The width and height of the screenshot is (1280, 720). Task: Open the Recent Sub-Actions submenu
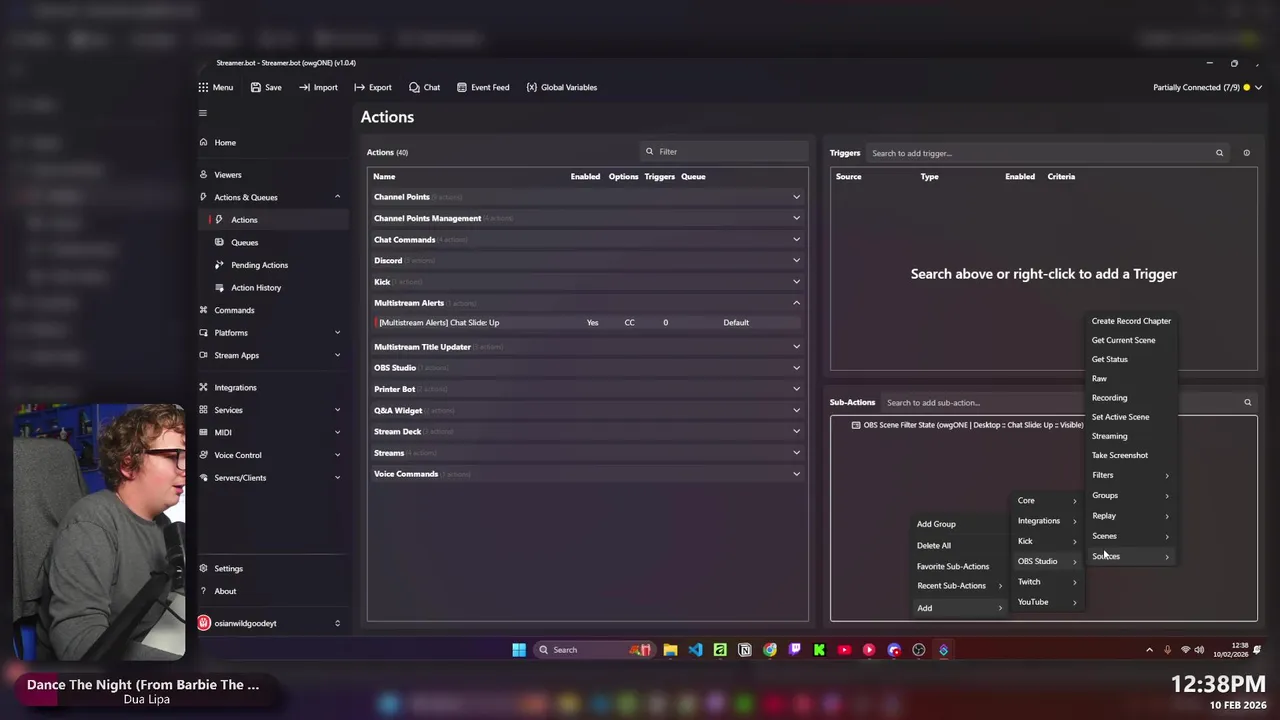[959, 586]
